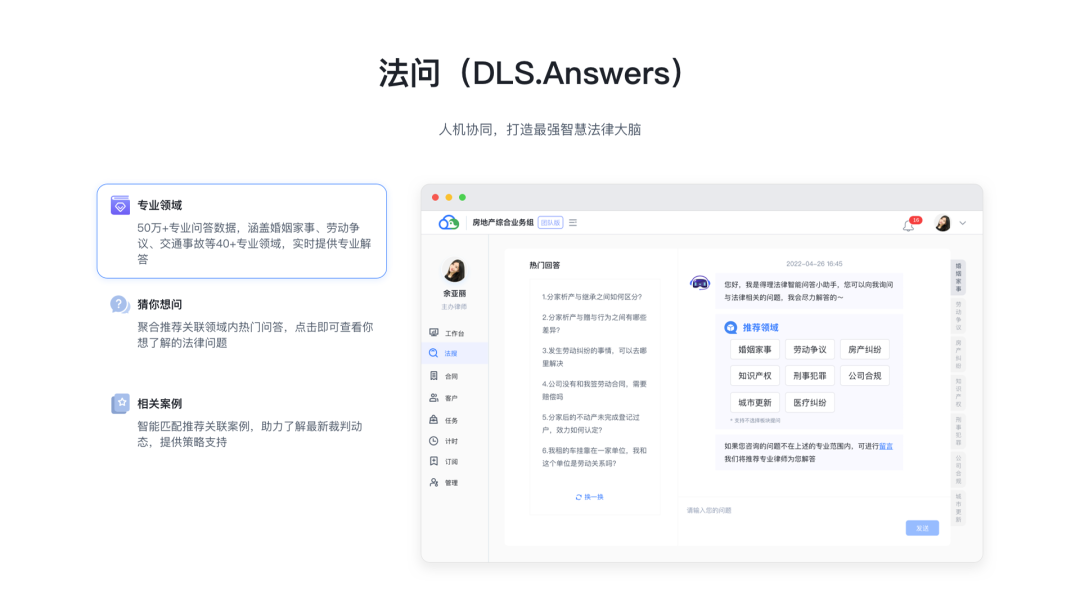Viewport: 1080px width, 608px height.
Task: Open the hamburger menu next to 团队版
Action: [572, 222]
